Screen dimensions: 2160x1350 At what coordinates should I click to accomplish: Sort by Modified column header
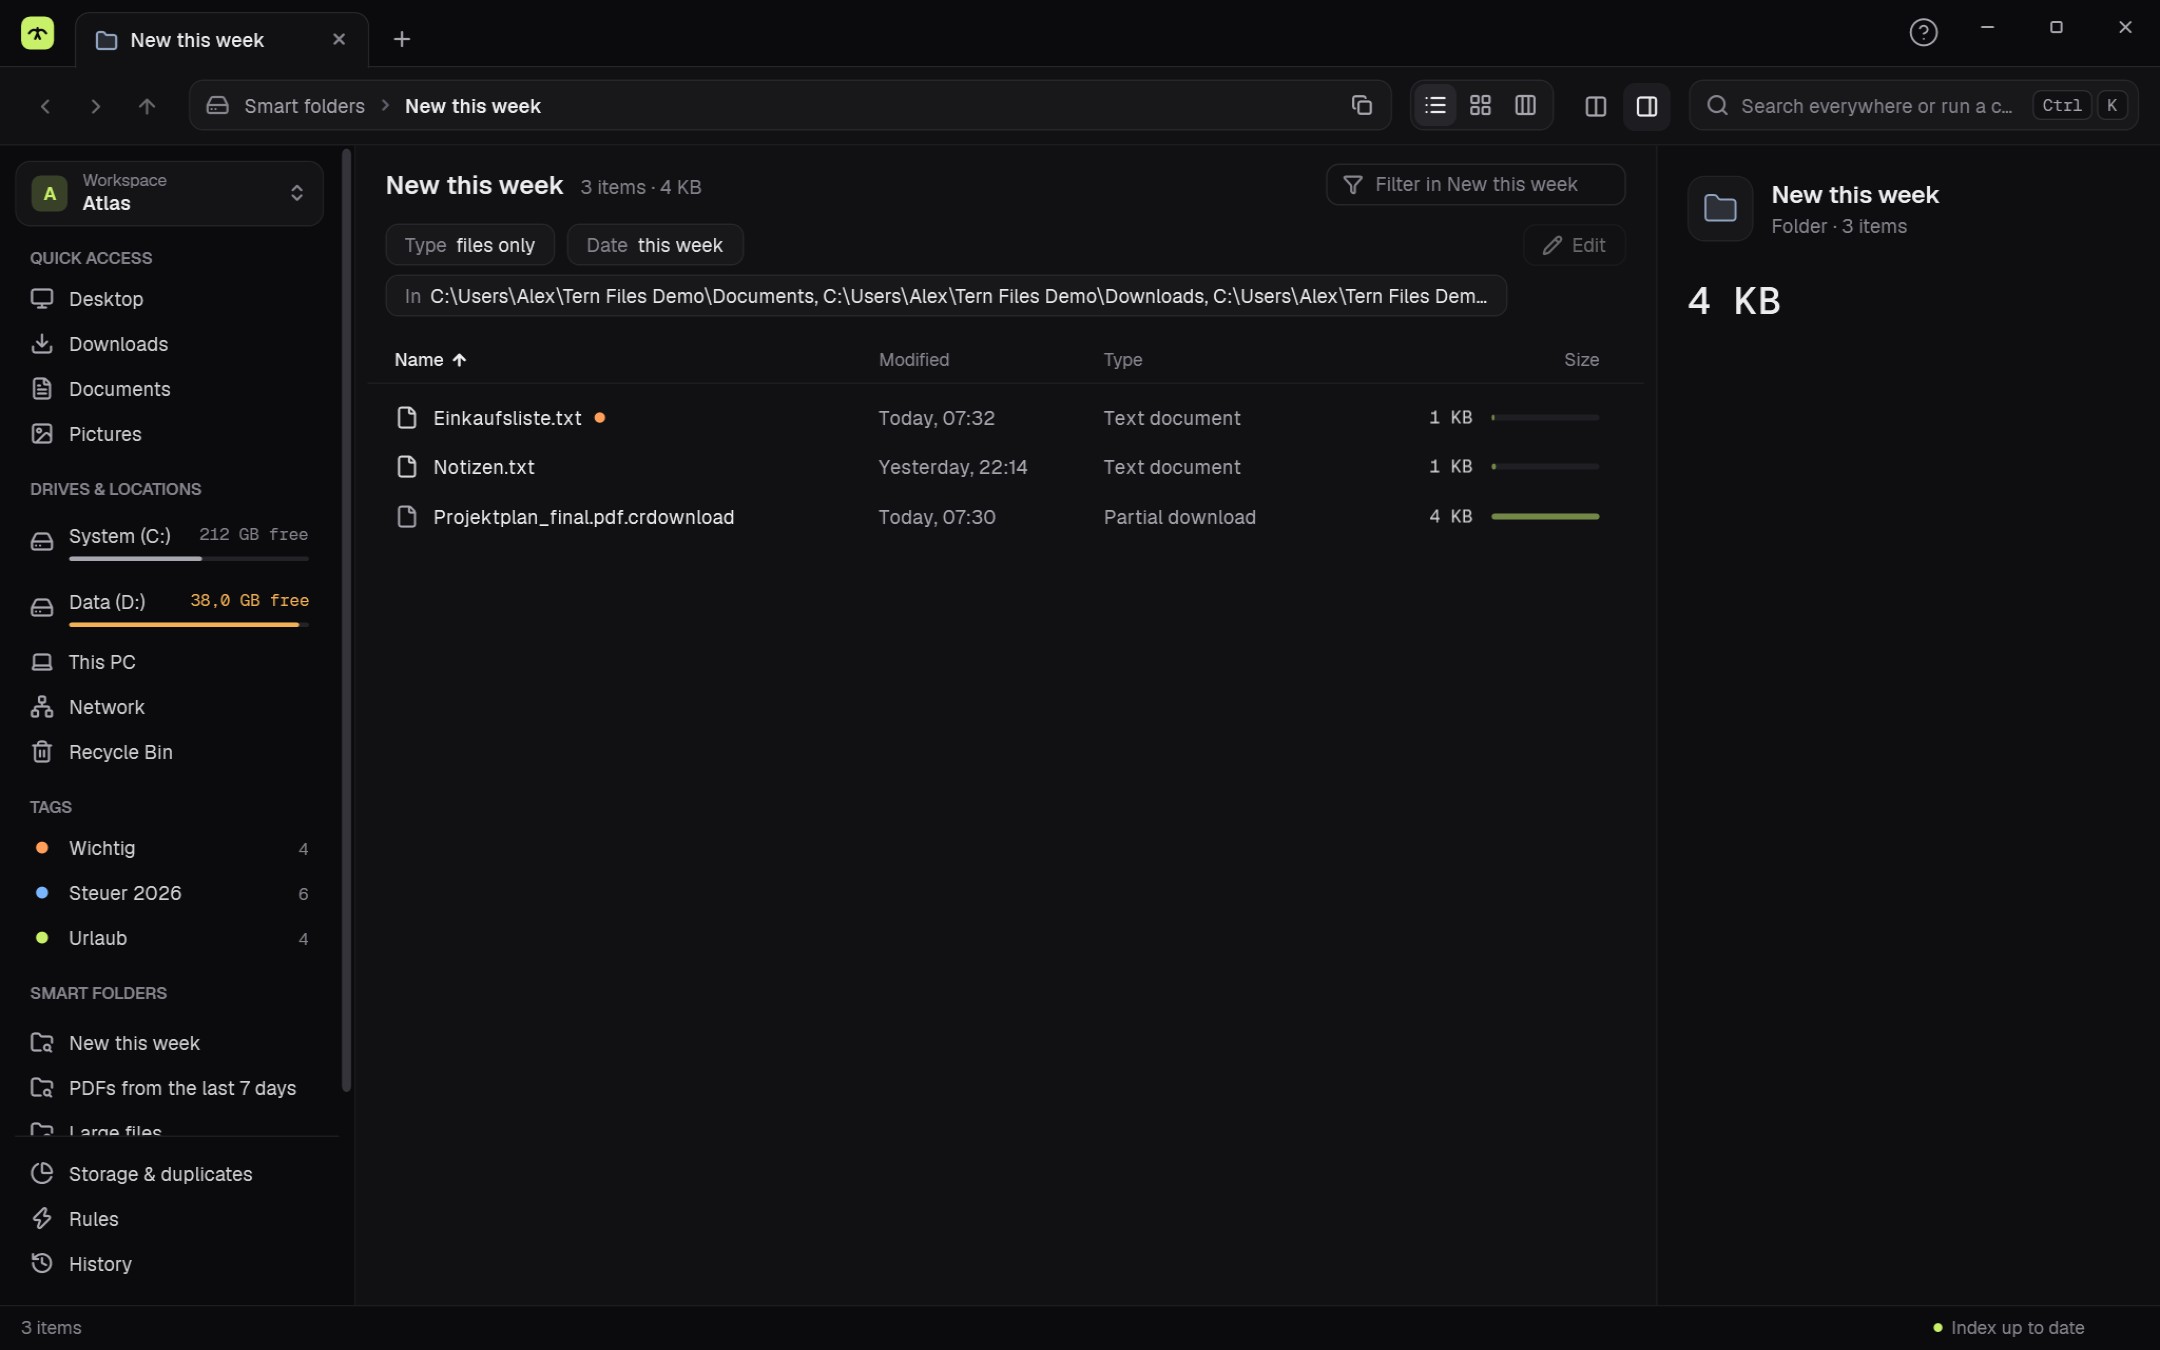[914, 360]
